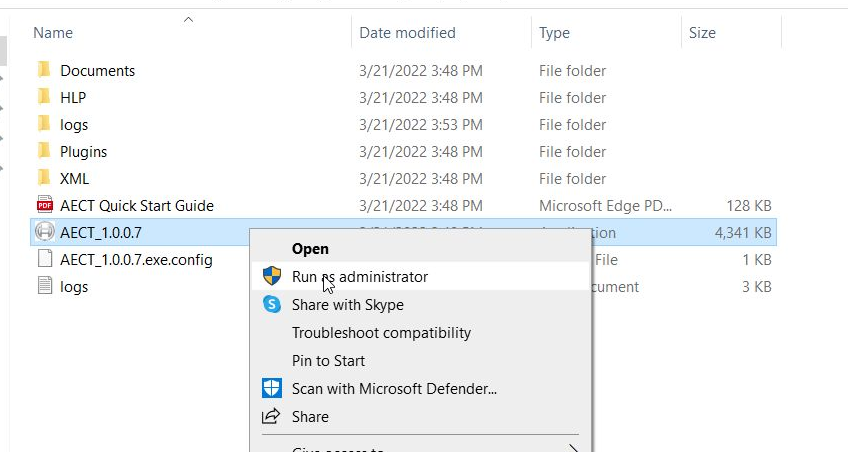Select the XML folder icon

[x=44, y=178]
